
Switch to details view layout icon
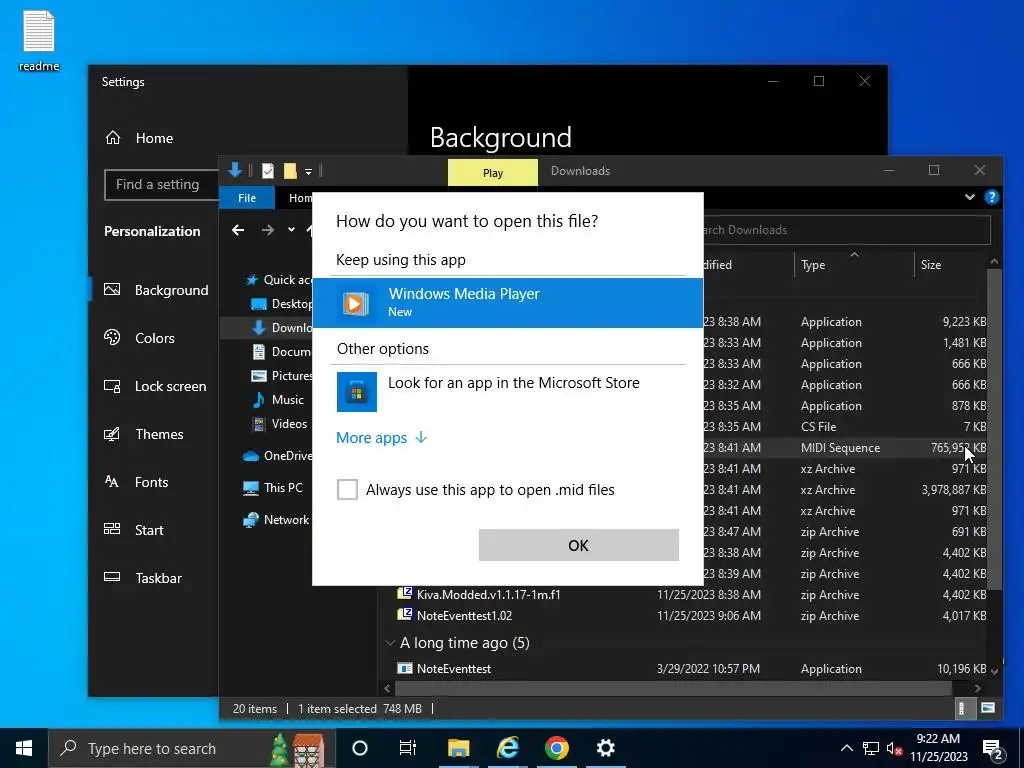[961, 708]
